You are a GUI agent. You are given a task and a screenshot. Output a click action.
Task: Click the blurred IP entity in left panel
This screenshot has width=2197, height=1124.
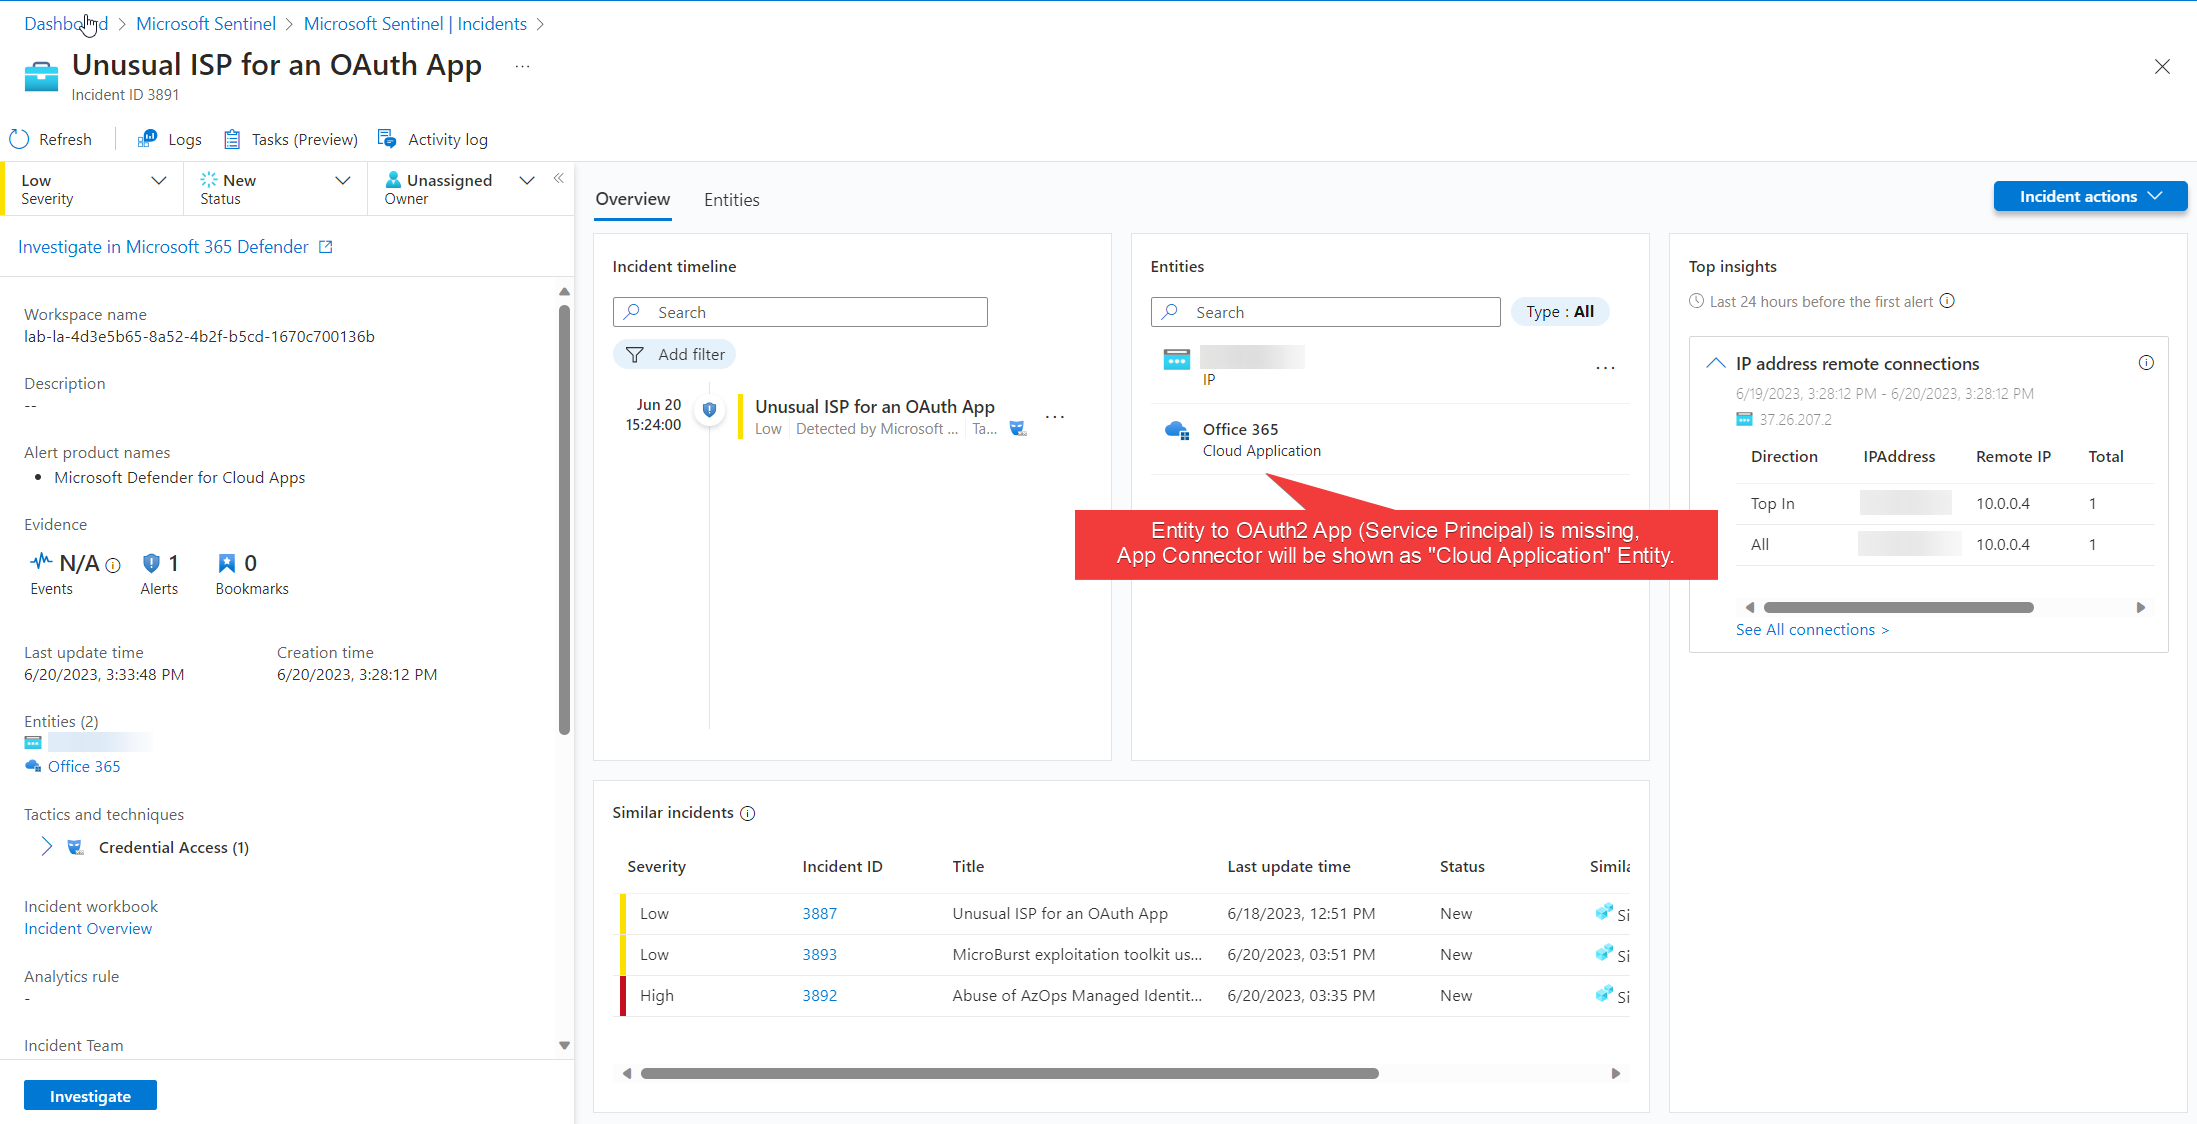pyautogui.click(x=99, y=743)
